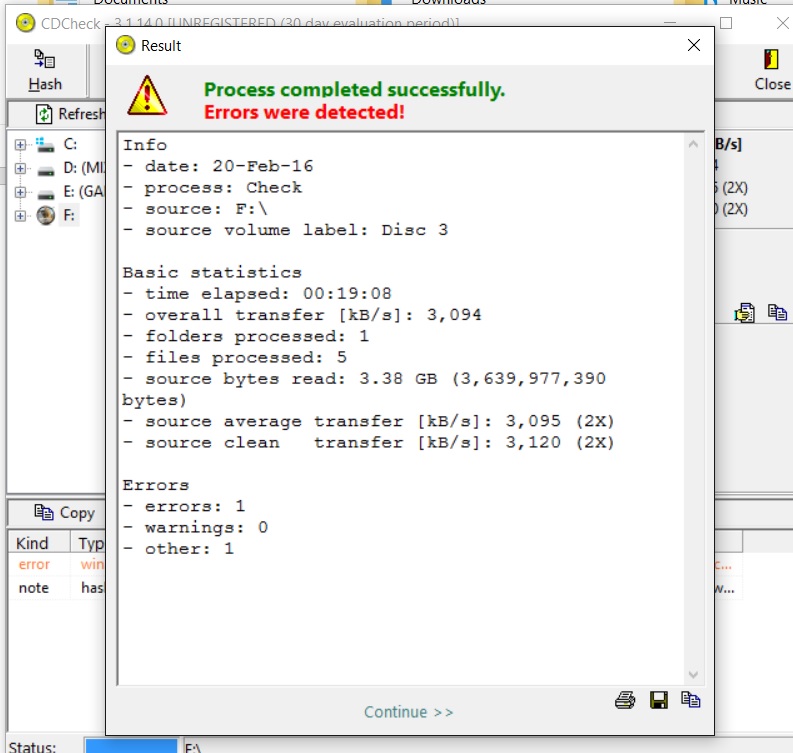Select the F: disc drive icon
This screenshot has height=753, width=793.
coord(46,216)
